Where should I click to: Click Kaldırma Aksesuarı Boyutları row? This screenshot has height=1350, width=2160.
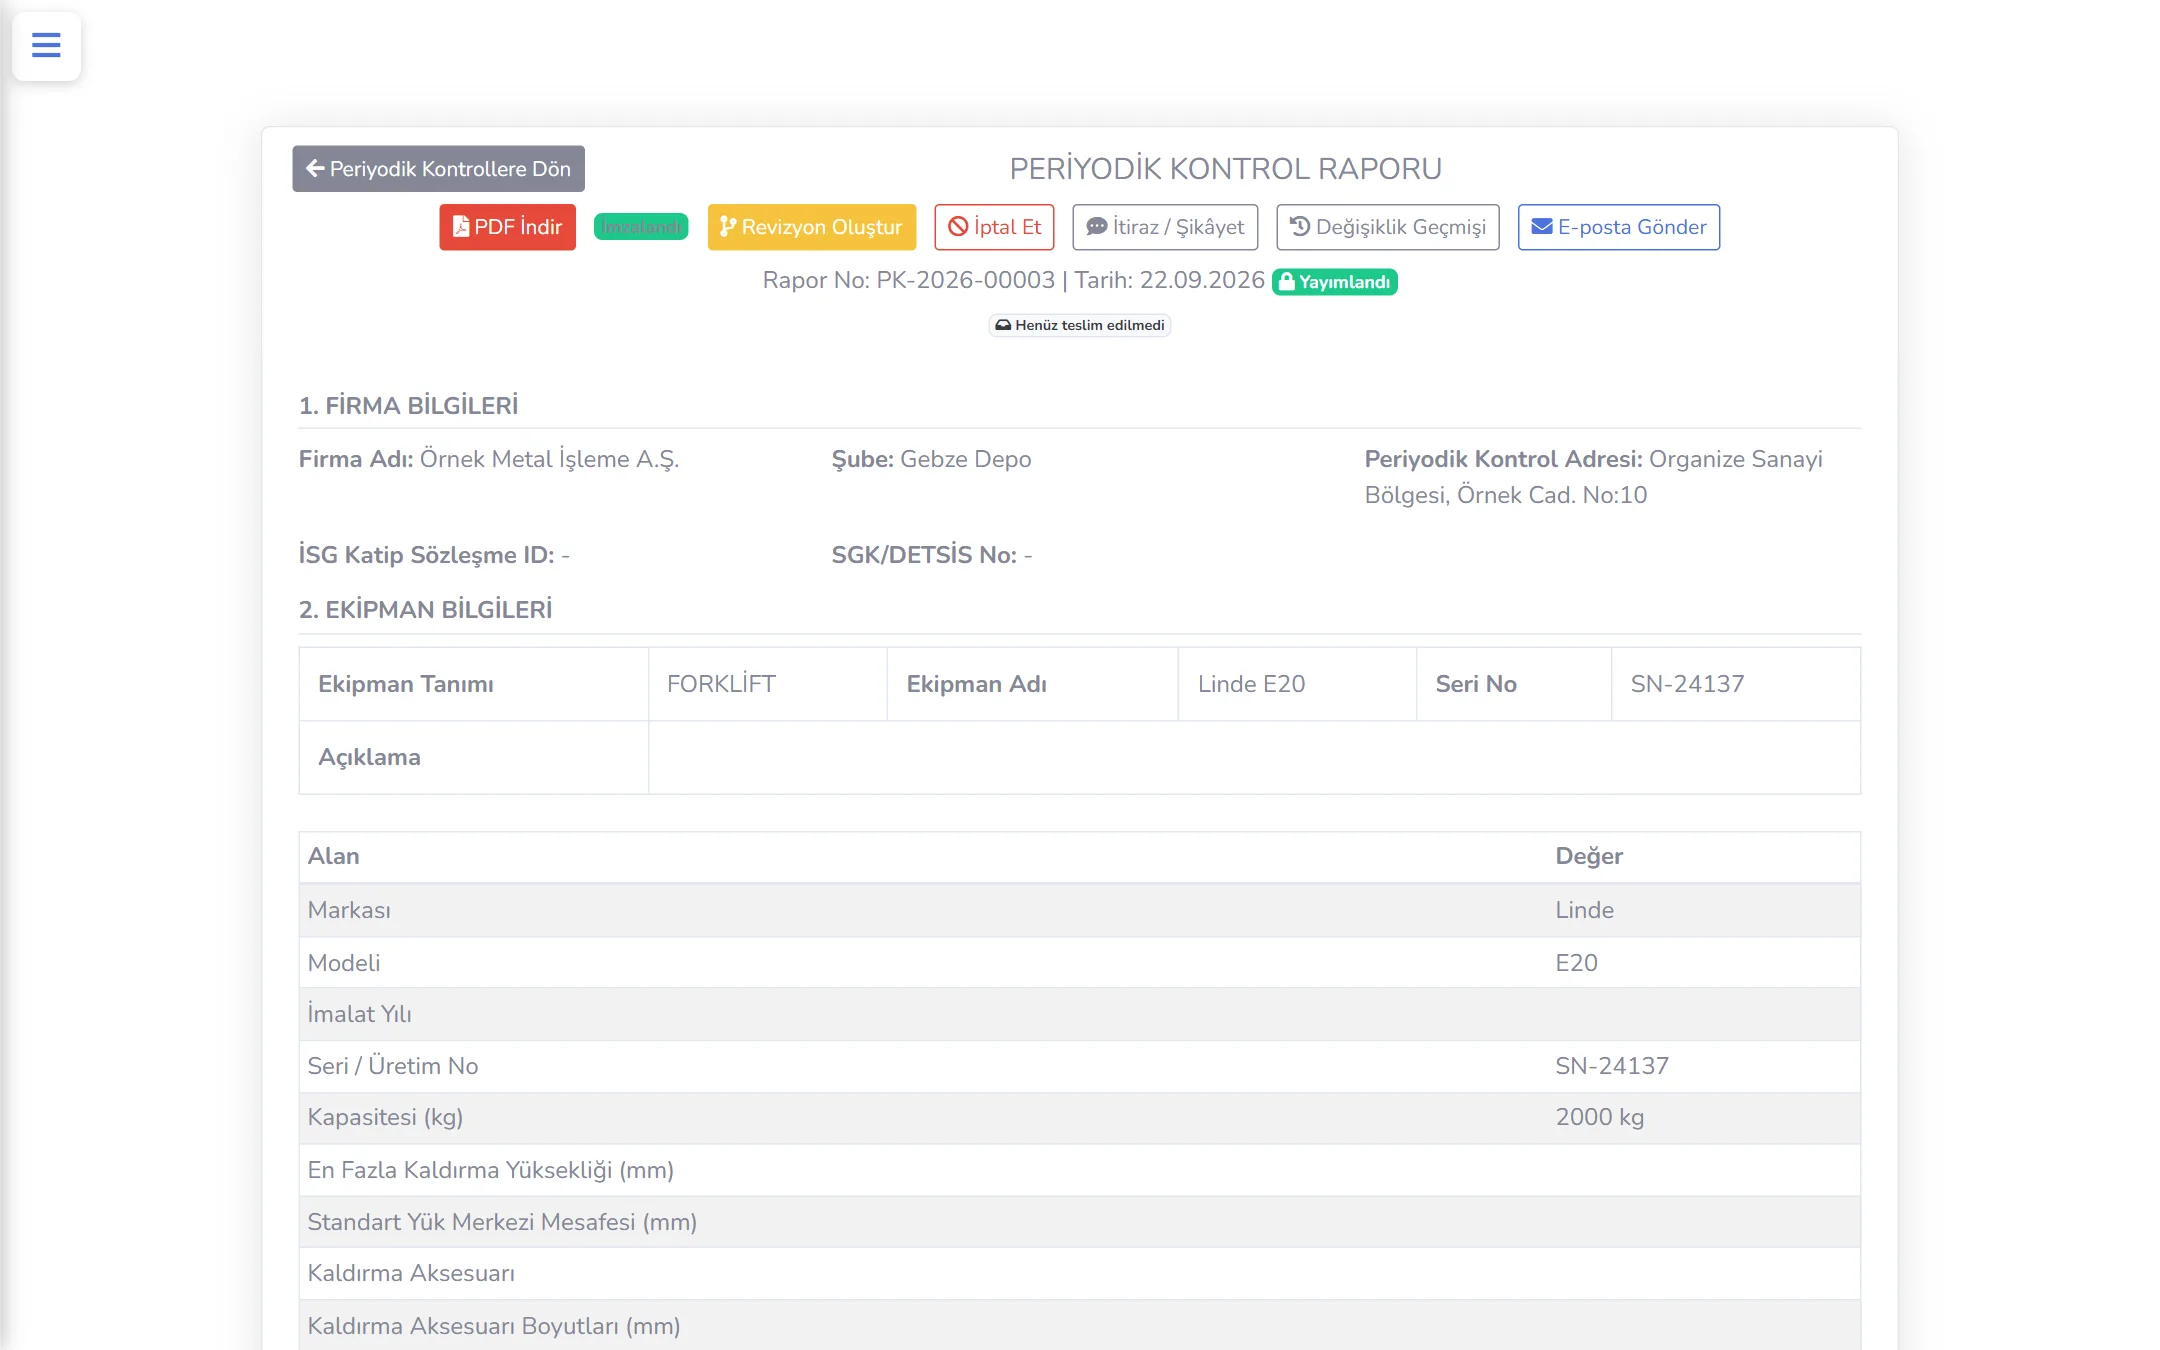click(x=1079, y=1325)
